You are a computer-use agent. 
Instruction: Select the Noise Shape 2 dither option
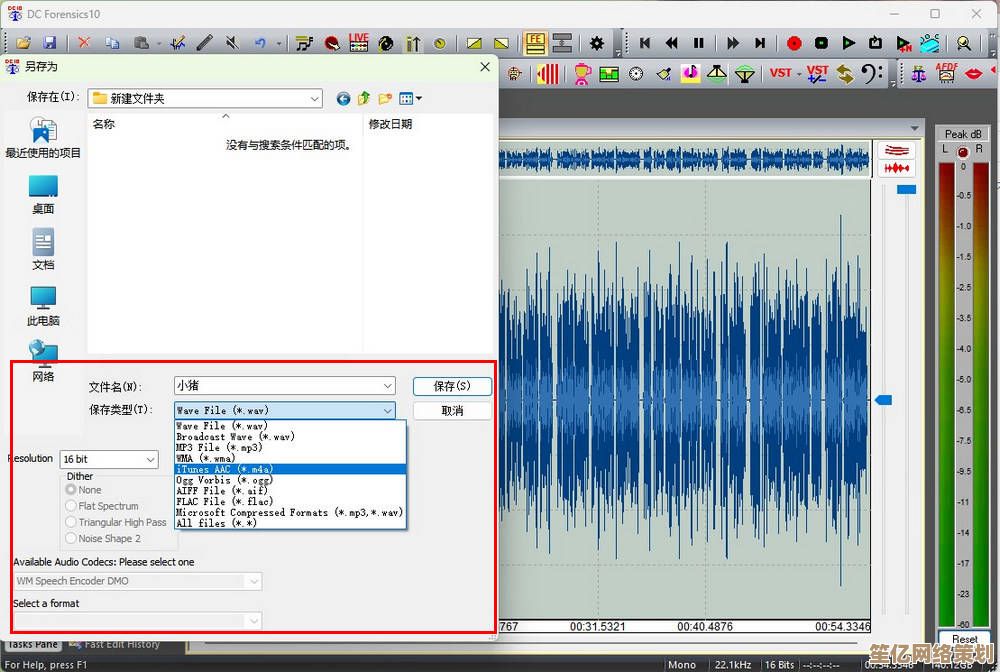click(71, 538)
